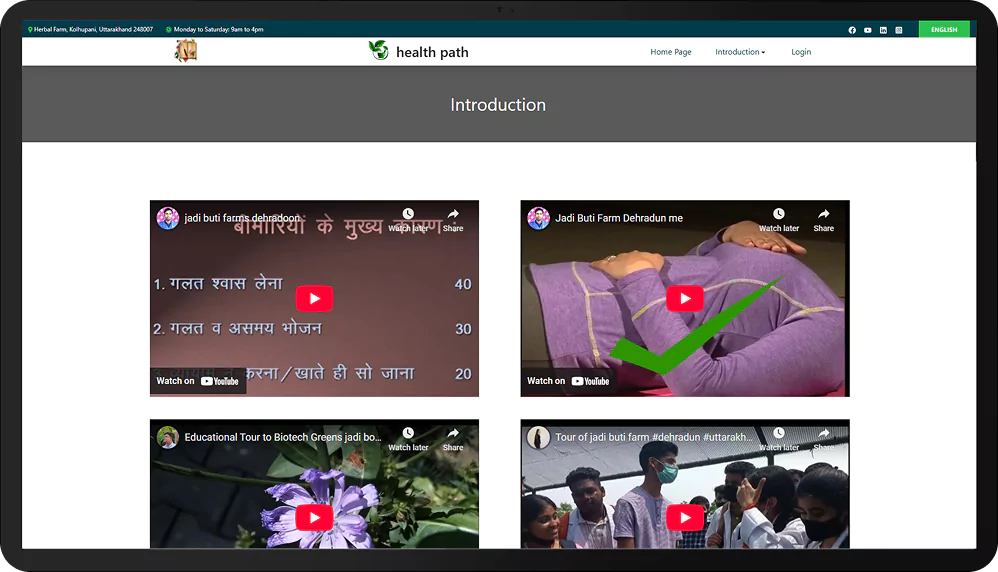Screen dimensions: 998x572
Task: Open title 'Tour of jadi buti farm #dehradun'
Action: point(654,437)
